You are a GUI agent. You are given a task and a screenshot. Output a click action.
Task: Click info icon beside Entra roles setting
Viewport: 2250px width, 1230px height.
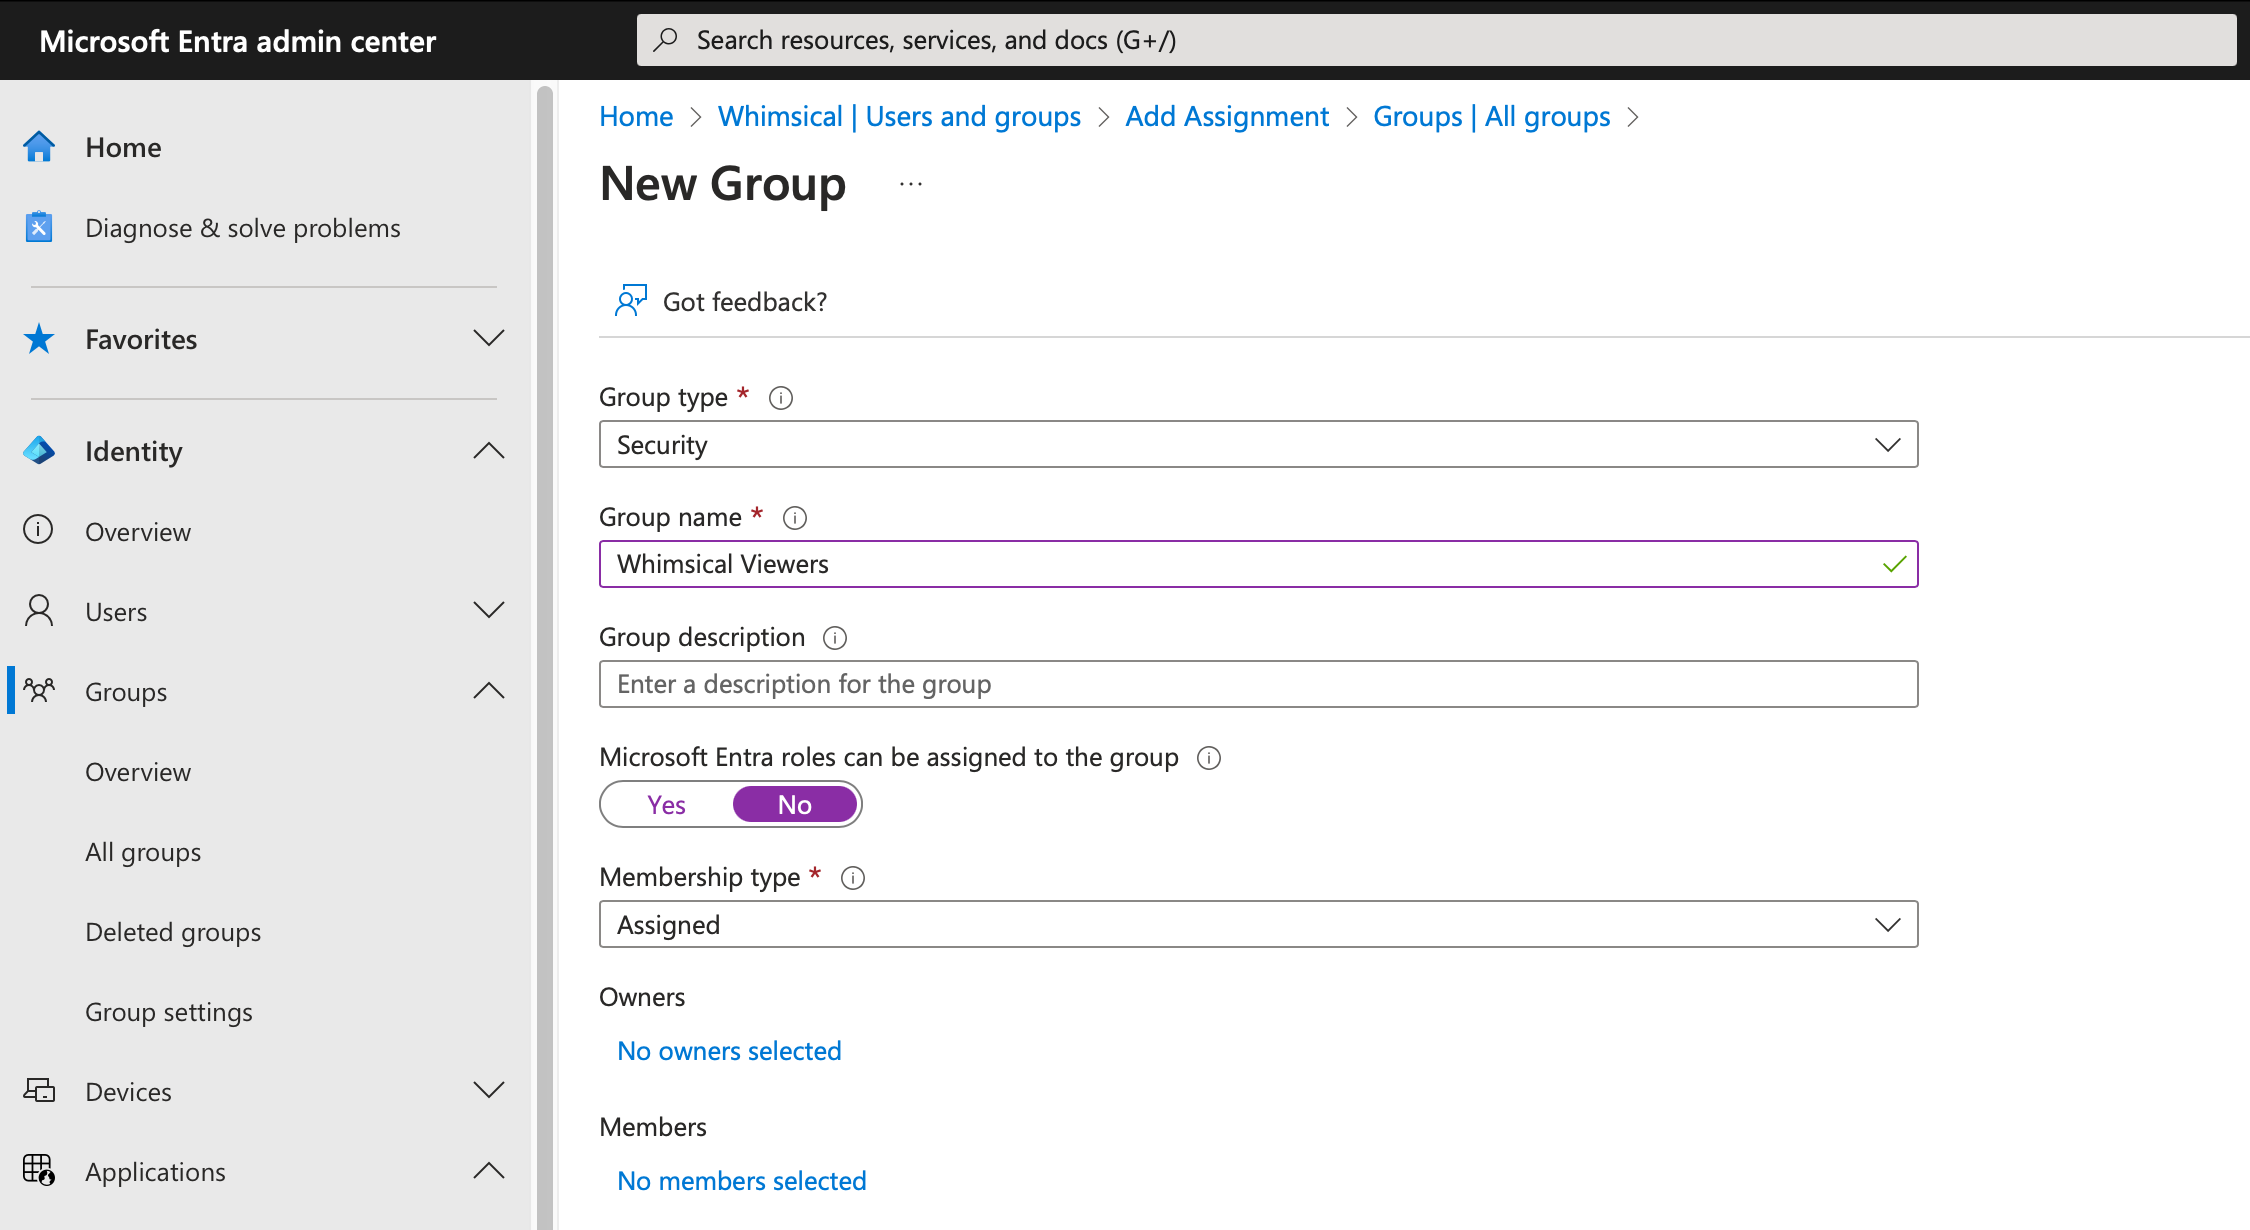pyautogui.click(x=1209, y=758)
